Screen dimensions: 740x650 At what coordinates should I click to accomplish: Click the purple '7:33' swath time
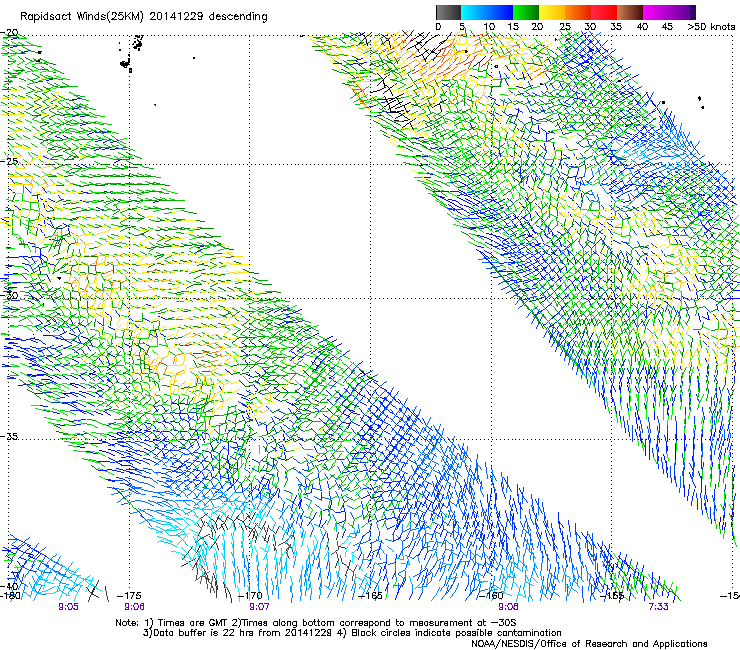point(658,607)
